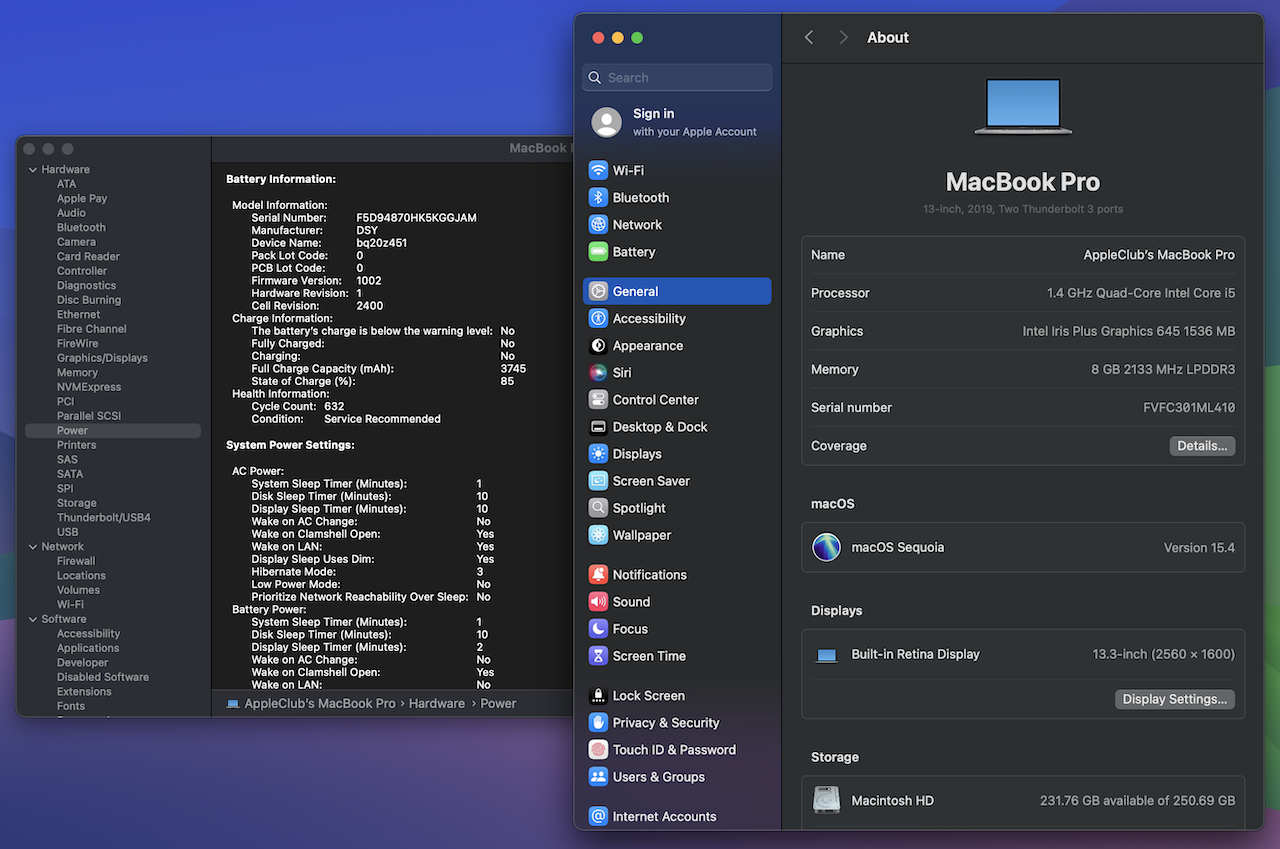The image size is (1280, 849).
Task: Click the Touch ID & Password fingerprint icon
Action: tap(598, 749)
